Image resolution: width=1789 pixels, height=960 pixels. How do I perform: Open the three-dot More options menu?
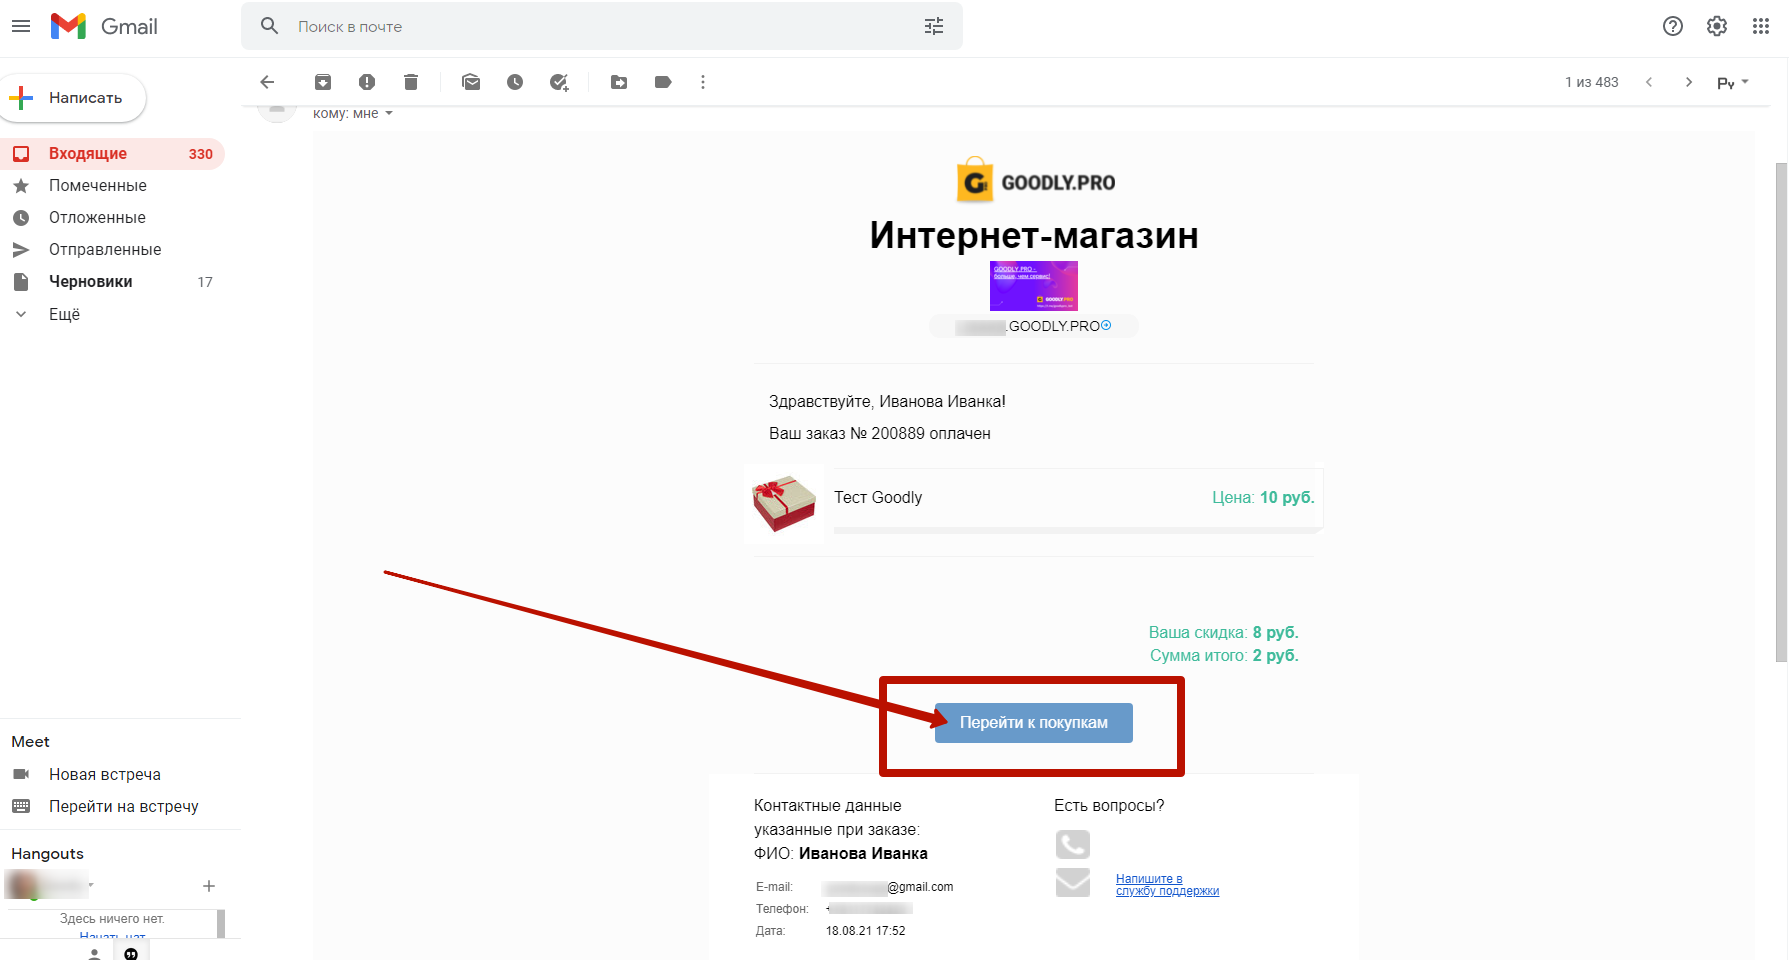(703, 82)
